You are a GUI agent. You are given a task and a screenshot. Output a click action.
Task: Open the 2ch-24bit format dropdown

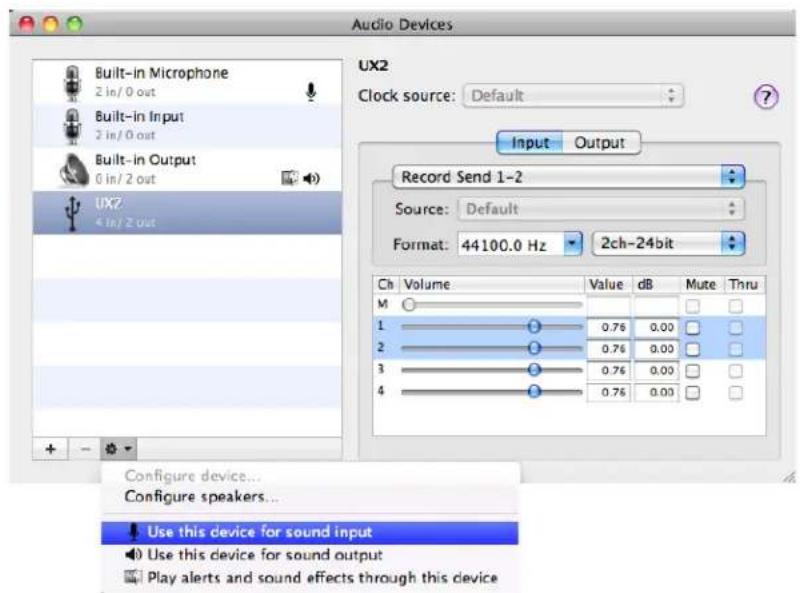[x=668, y=243]
